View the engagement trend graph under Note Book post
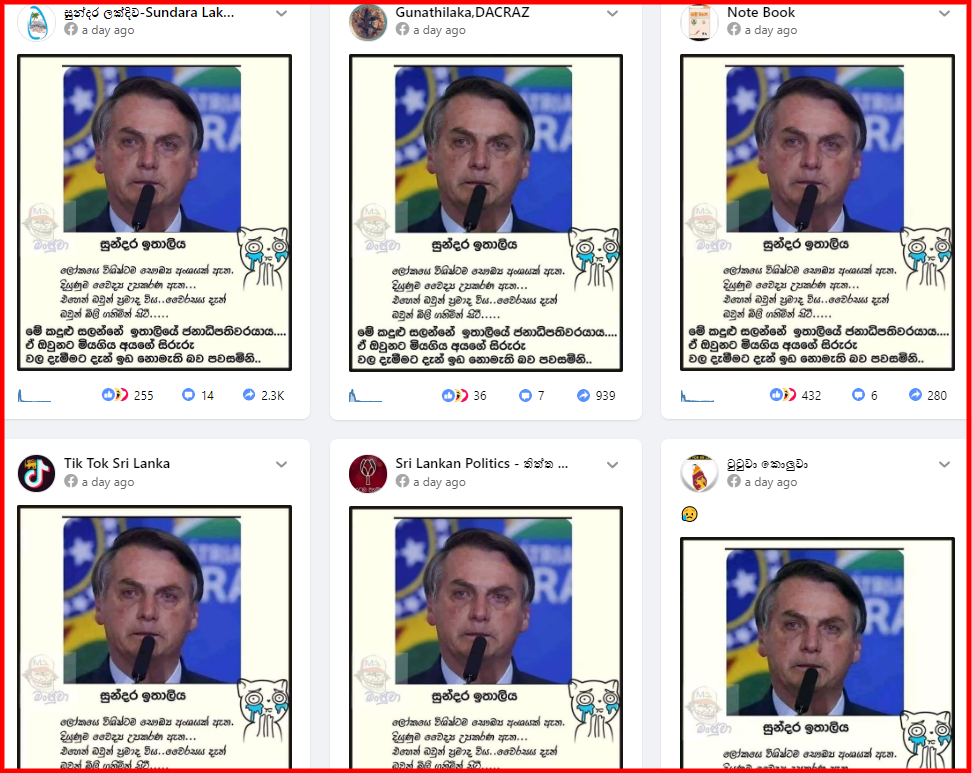The height and width of the screenshot is (773, 972). pyautogui.click(x=697, y=395)
